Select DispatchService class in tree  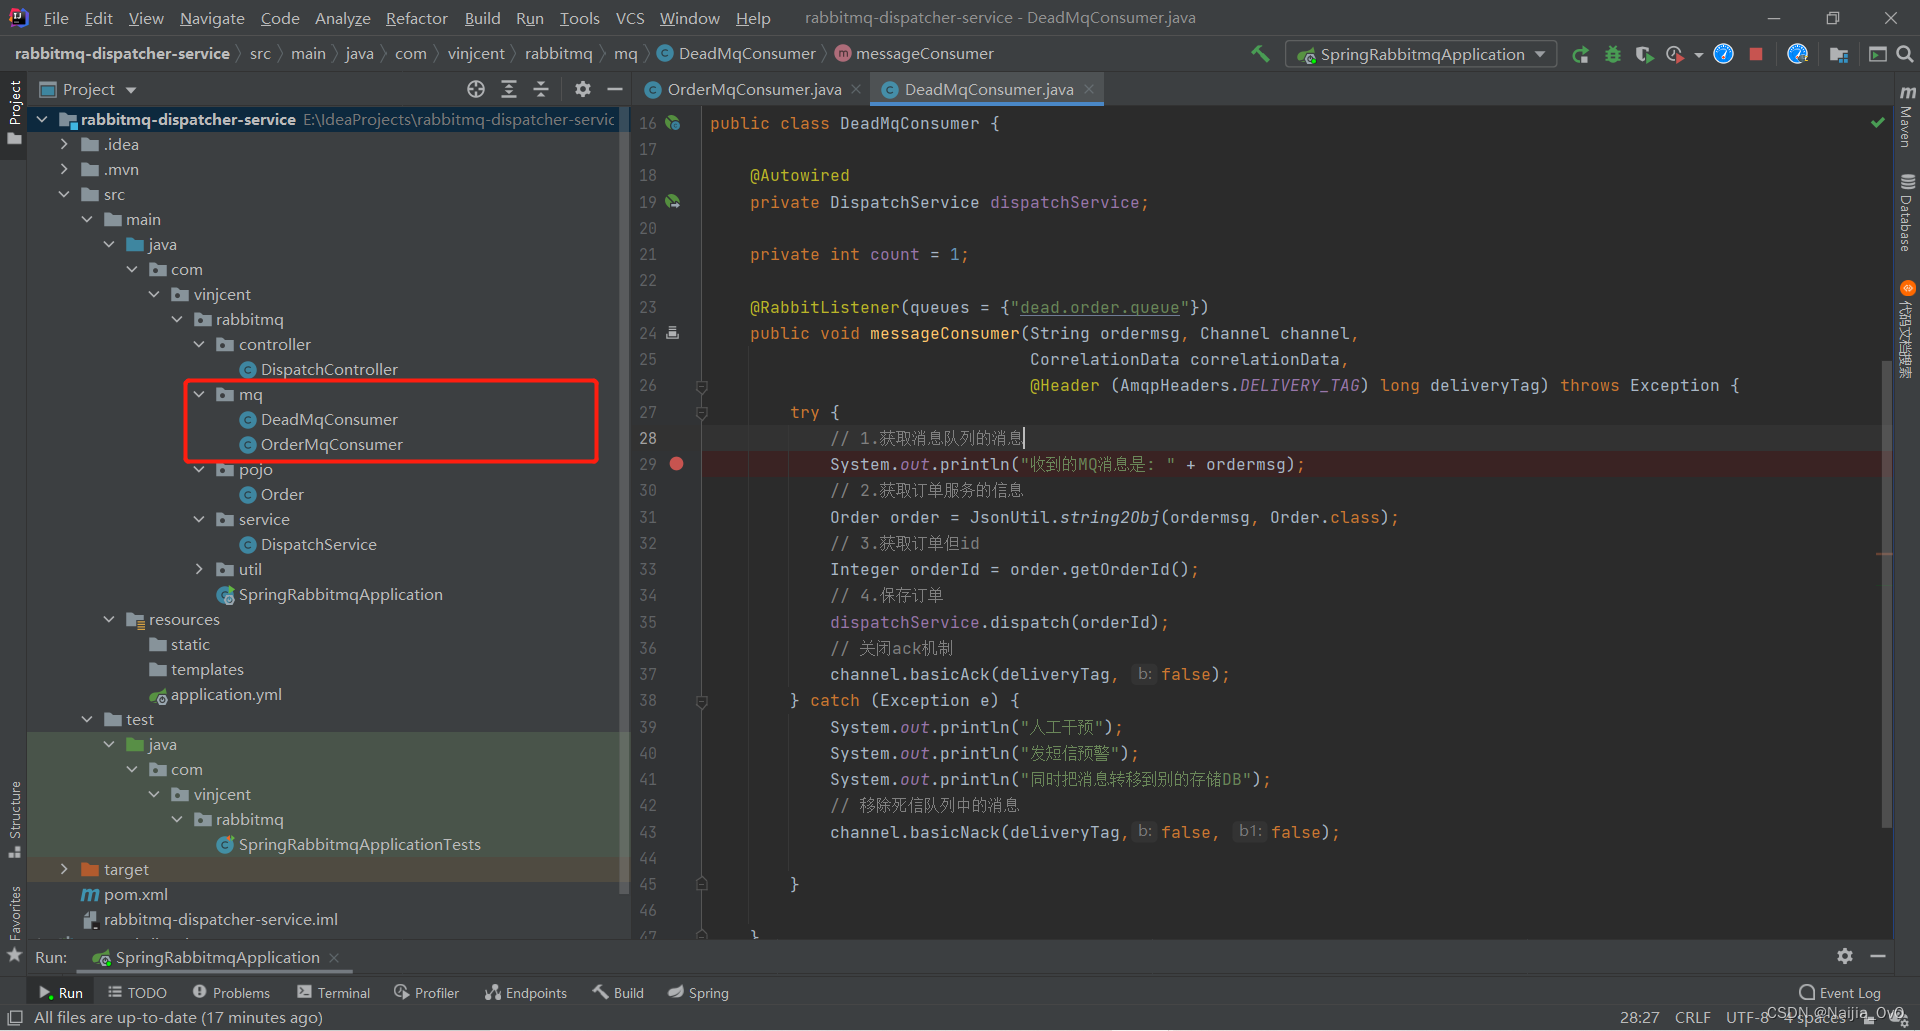[318, 544]
